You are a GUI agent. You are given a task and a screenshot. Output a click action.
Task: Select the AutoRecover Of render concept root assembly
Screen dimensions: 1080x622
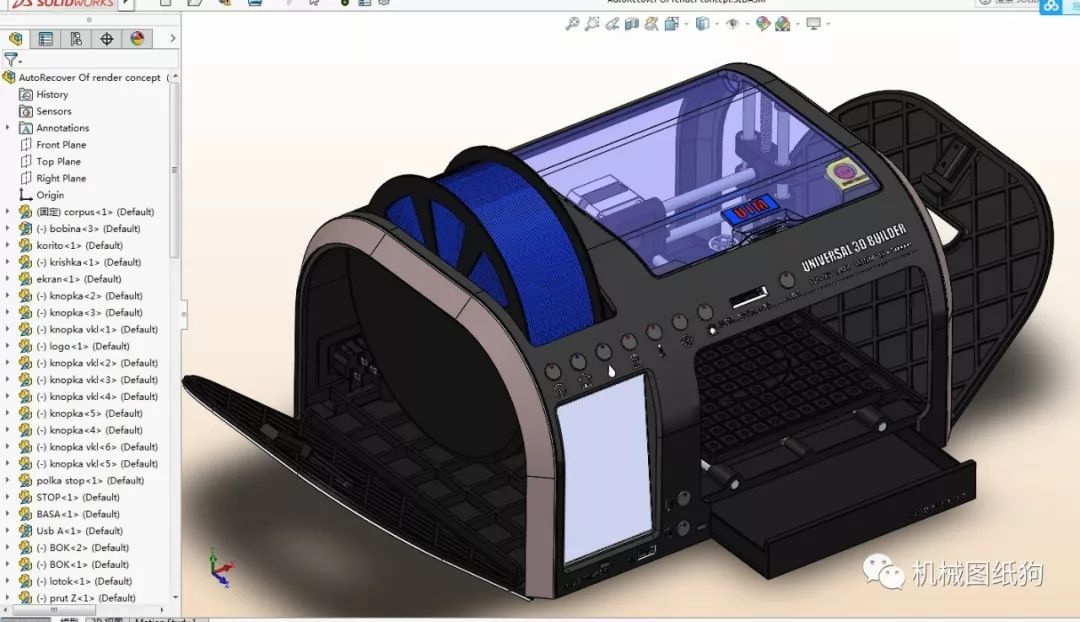pos(90,78)
